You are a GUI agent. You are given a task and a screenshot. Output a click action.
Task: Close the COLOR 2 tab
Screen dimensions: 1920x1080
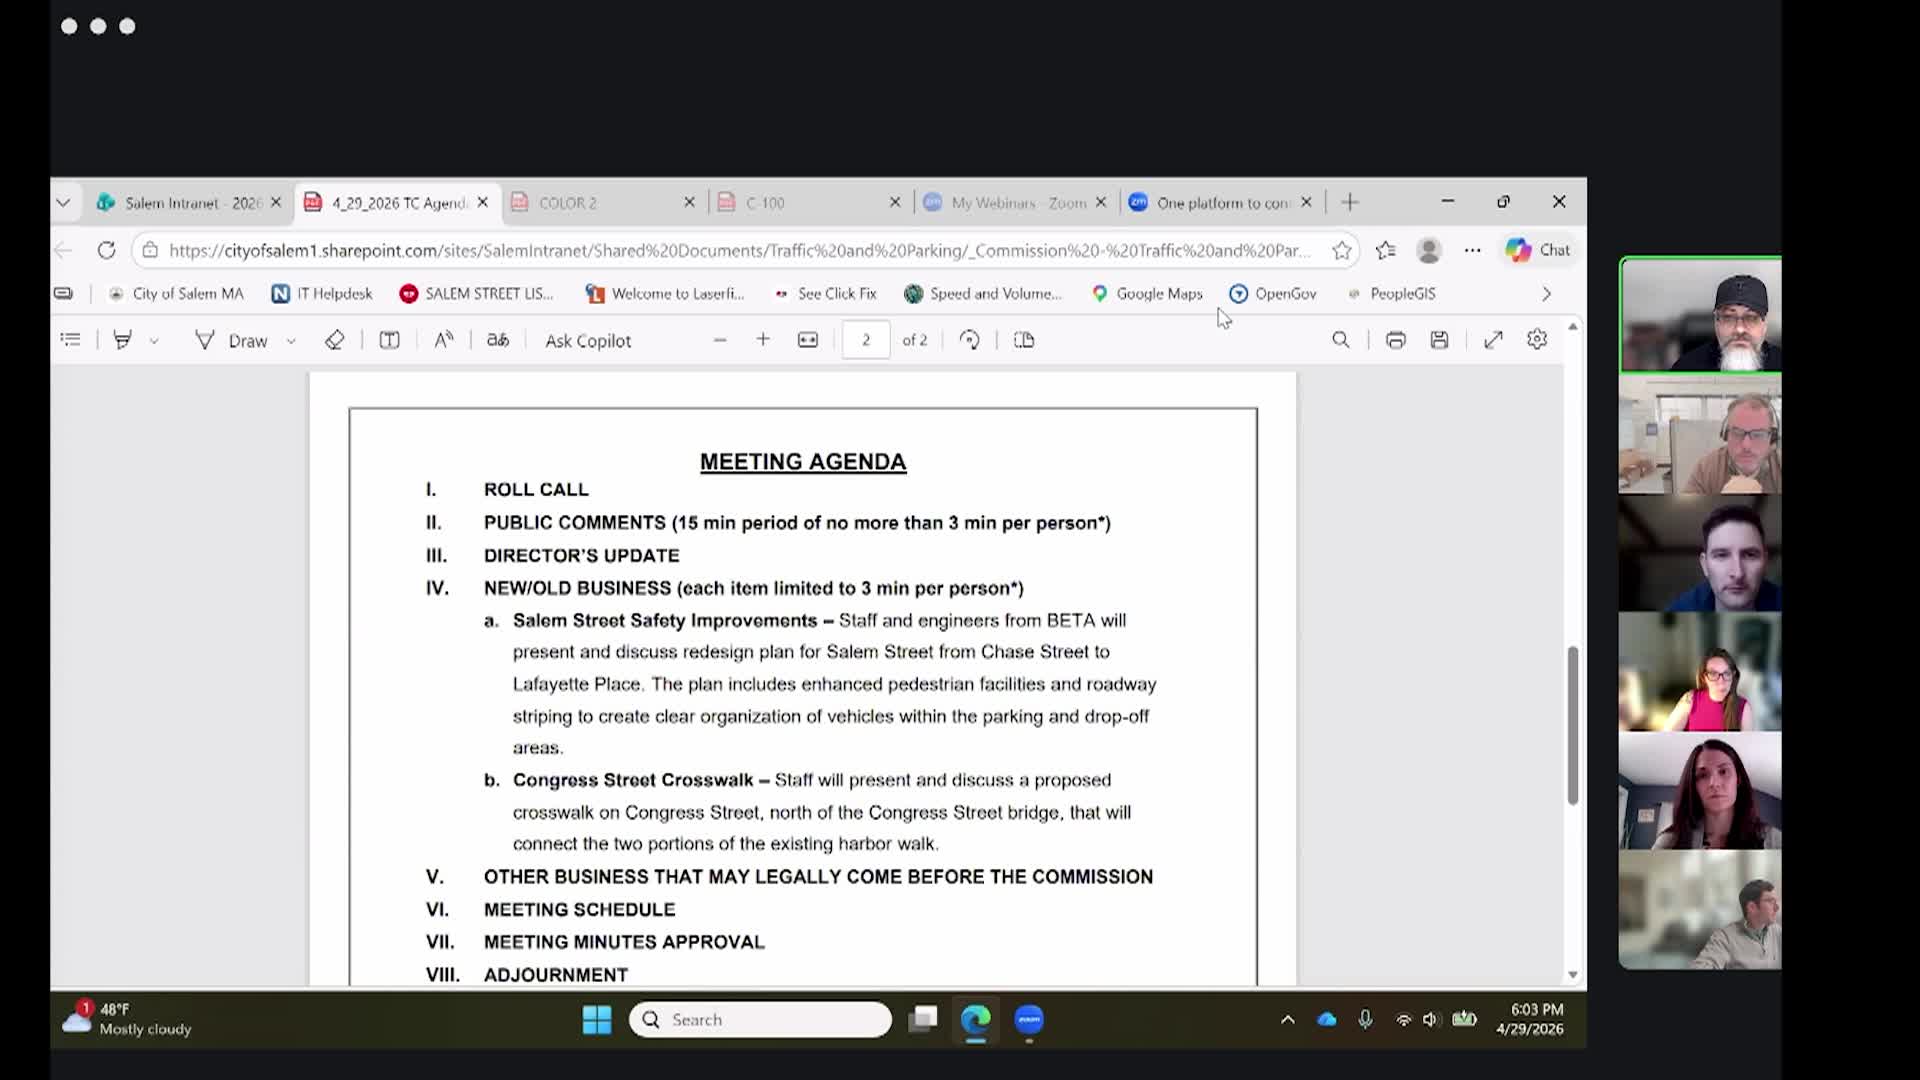click(x=689, y=203)
